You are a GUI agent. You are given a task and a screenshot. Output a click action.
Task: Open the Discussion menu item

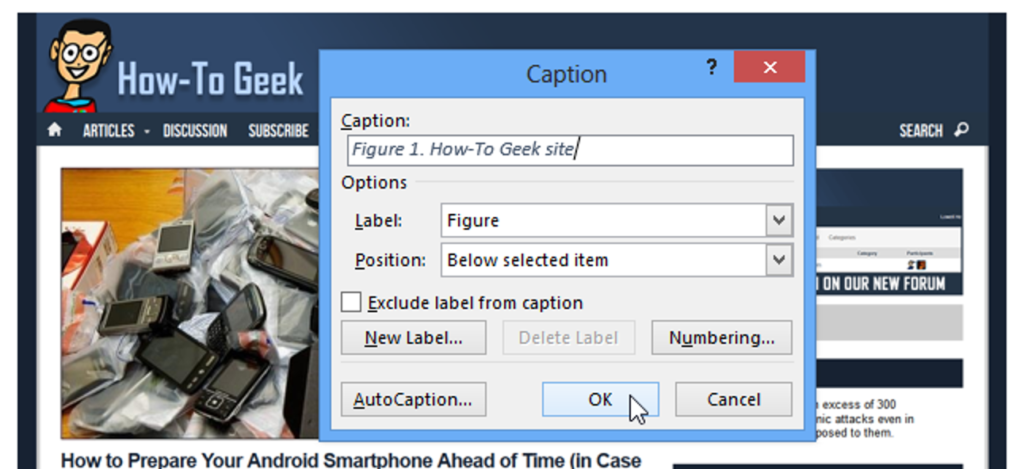point(195,131)
